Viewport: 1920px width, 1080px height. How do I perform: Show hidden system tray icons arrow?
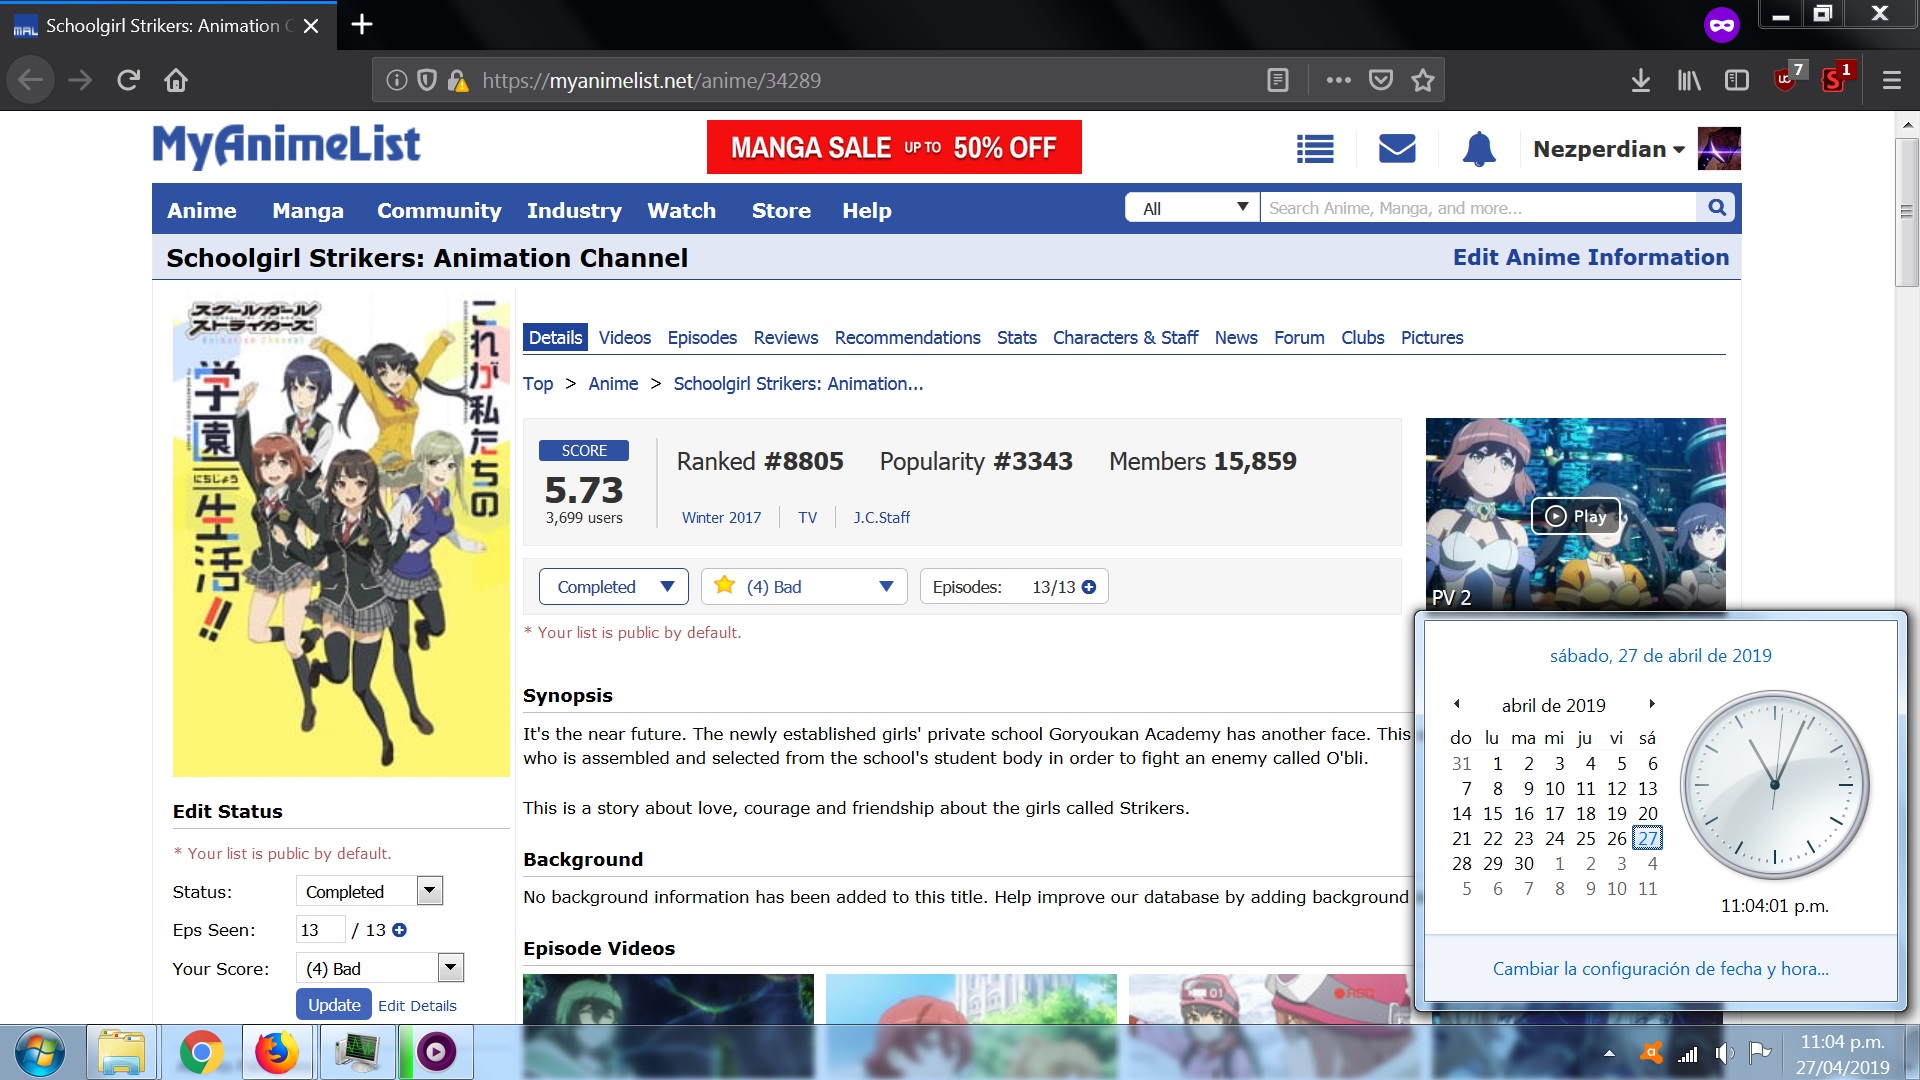1609,1053
